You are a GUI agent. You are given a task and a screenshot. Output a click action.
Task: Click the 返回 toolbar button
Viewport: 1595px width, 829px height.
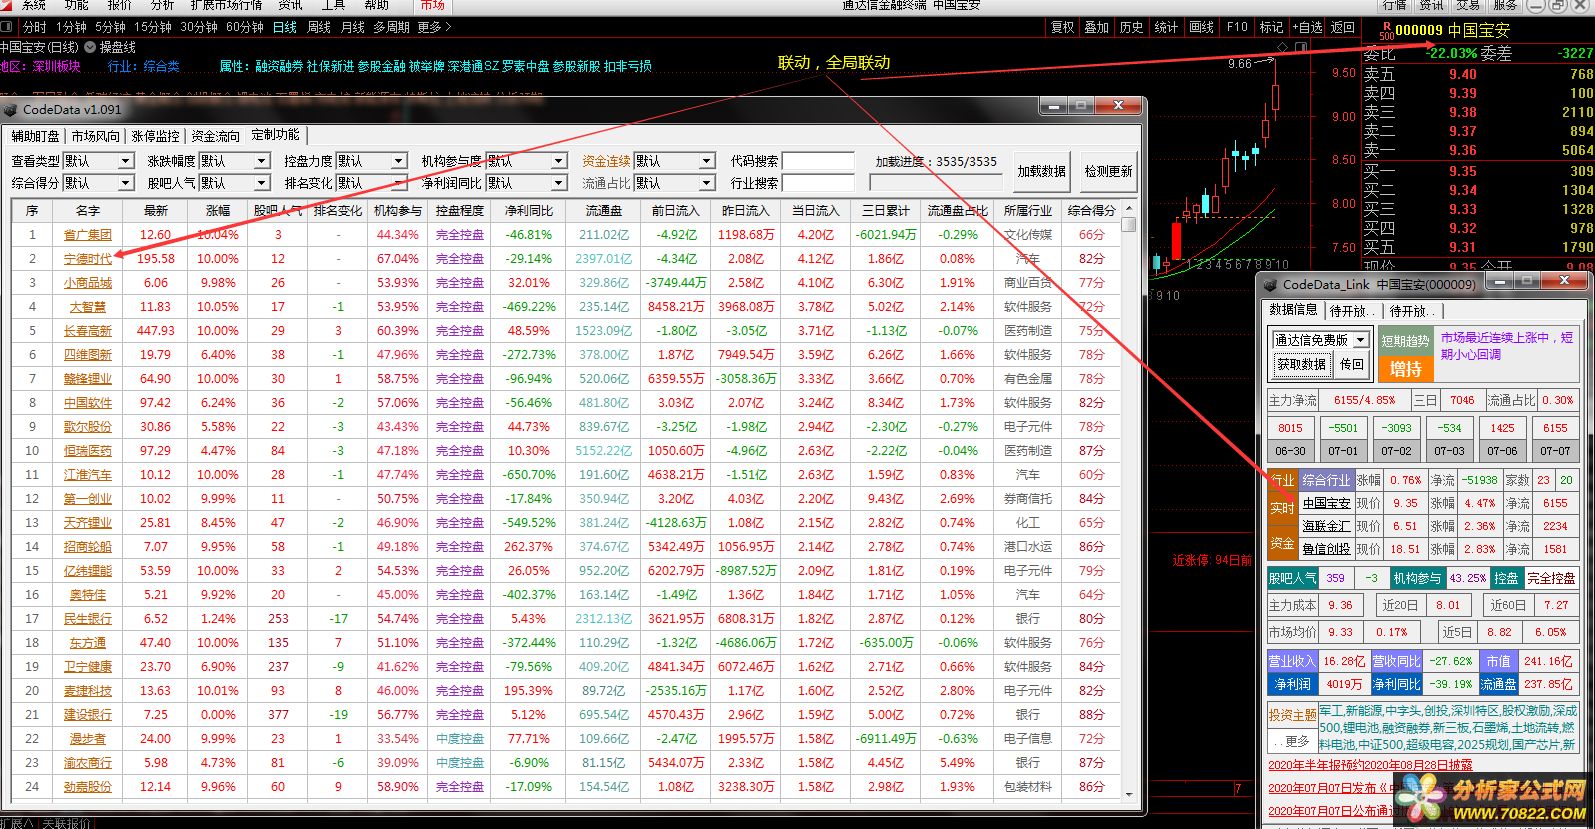coord(1343,27)
